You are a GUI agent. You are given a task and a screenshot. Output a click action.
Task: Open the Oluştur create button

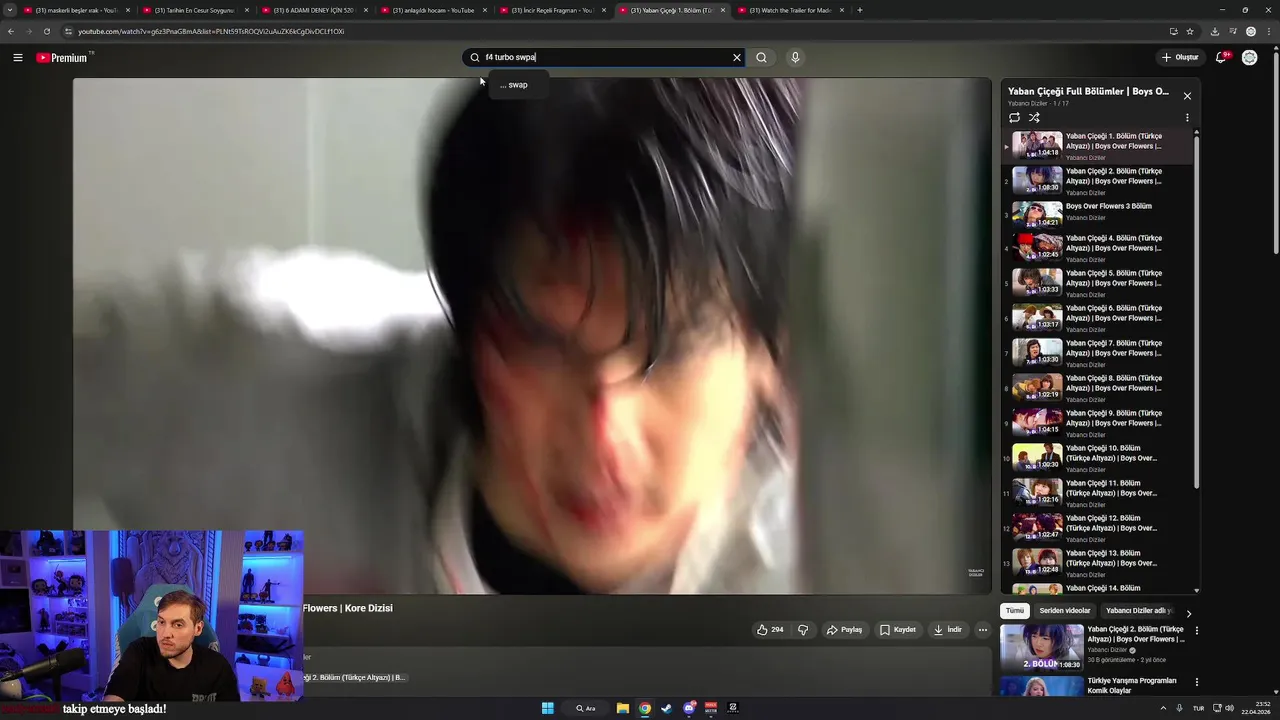(x=1180, y=57)
